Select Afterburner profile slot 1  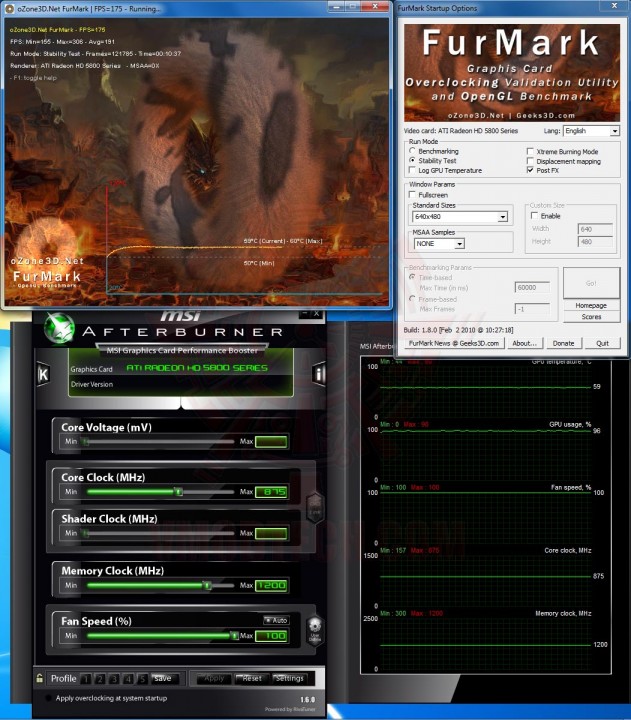pos(86,679)
